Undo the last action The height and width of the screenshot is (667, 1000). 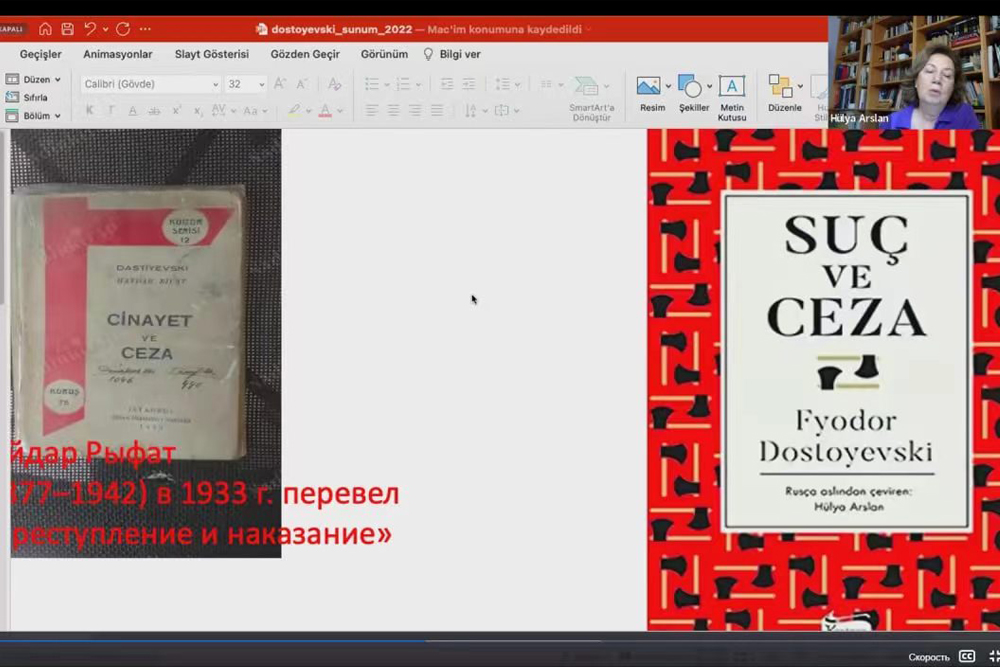[x=90, y=29]
